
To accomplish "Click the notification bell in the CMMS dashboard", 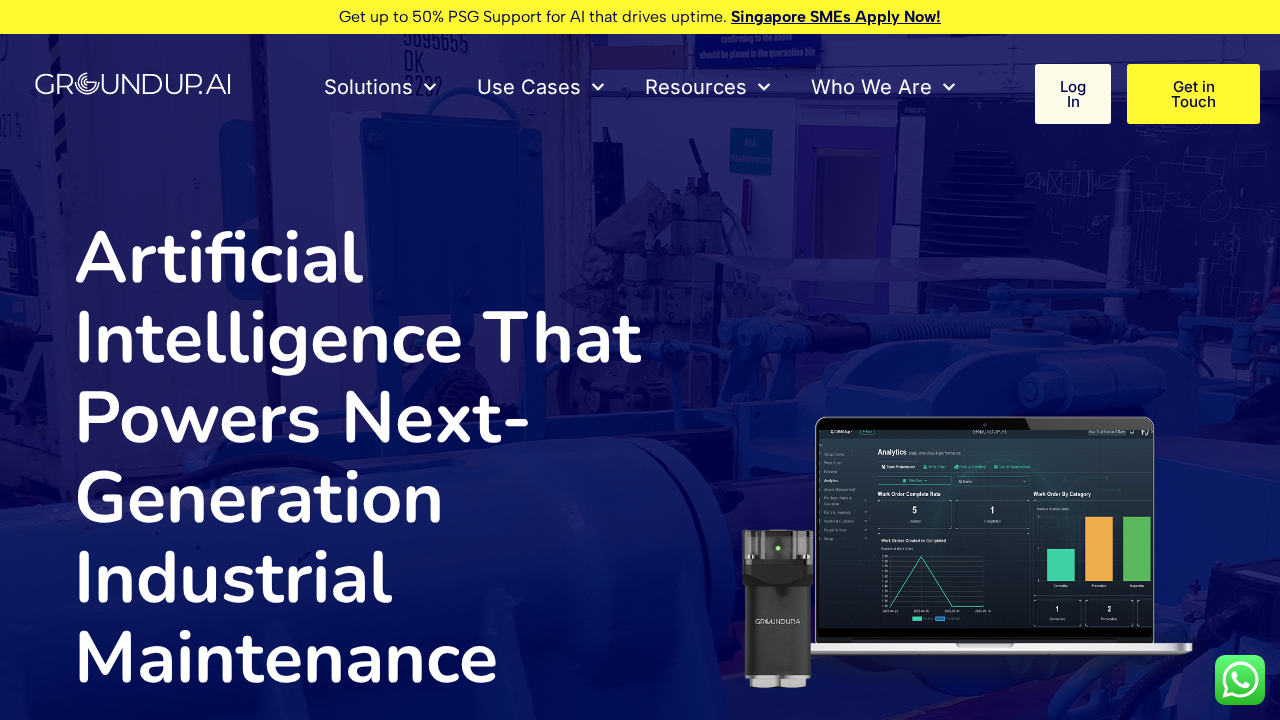I will (1131, 432).
